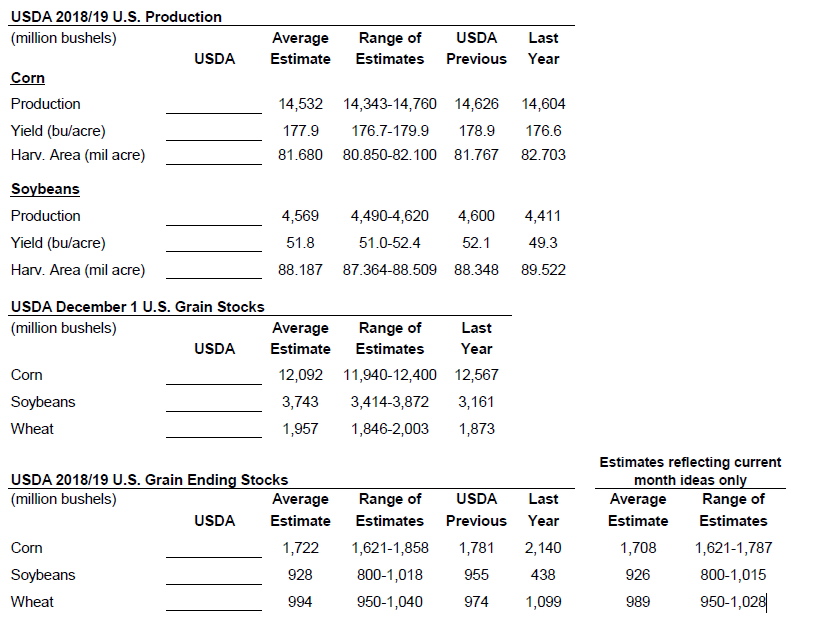This screenshot has height=628, width=813.
Task: Click the blank USDA field for Soybeans Harv. Area
Action: coord(213,270)
